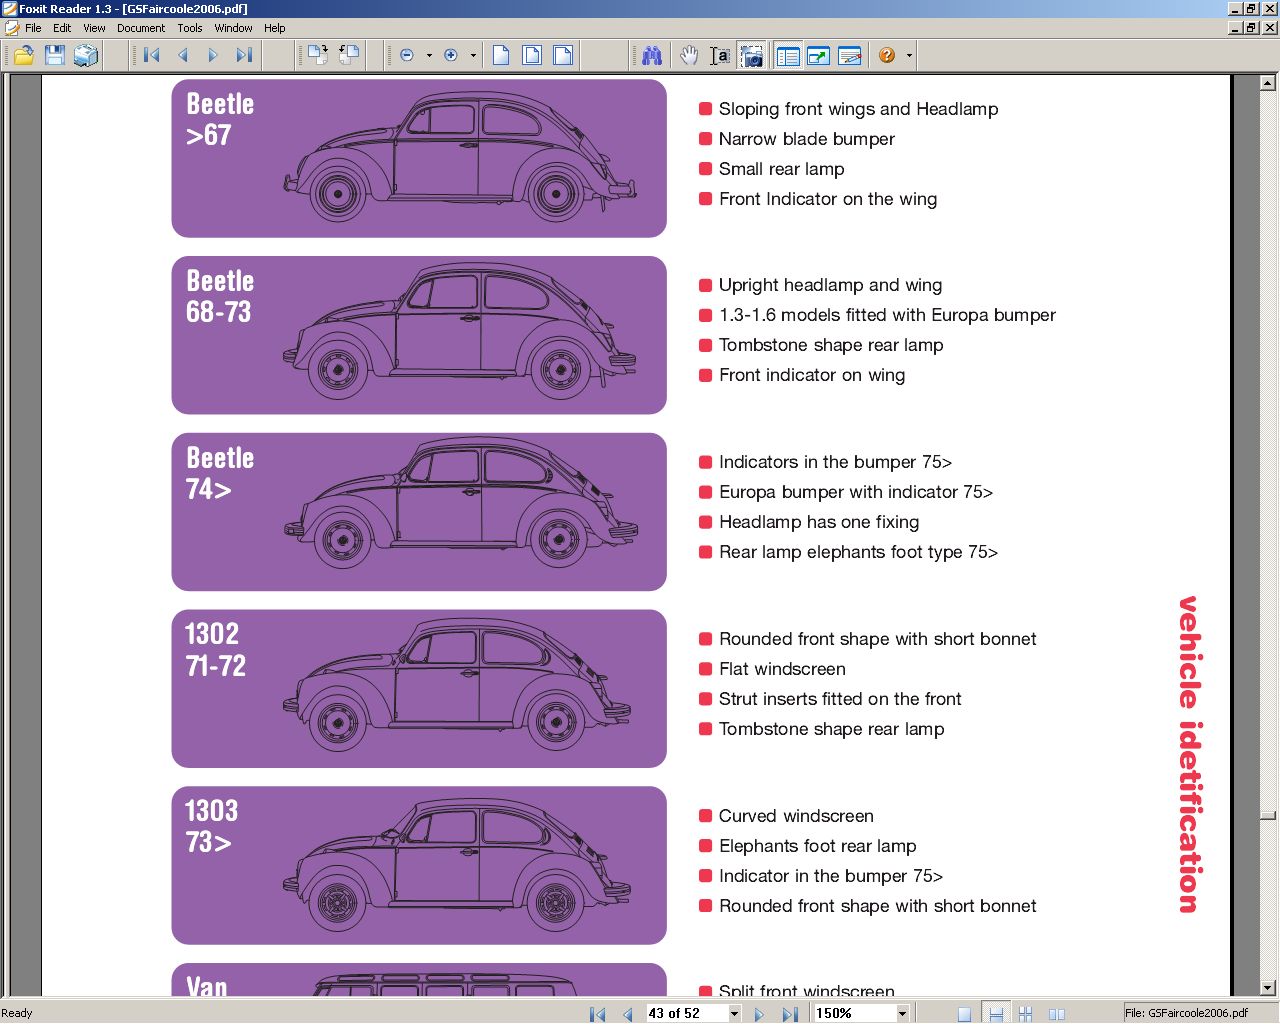Image resolution: width=1280 pixels, height=1024 pixels.
Task: Open the File menu
Action: coord(33,28)
